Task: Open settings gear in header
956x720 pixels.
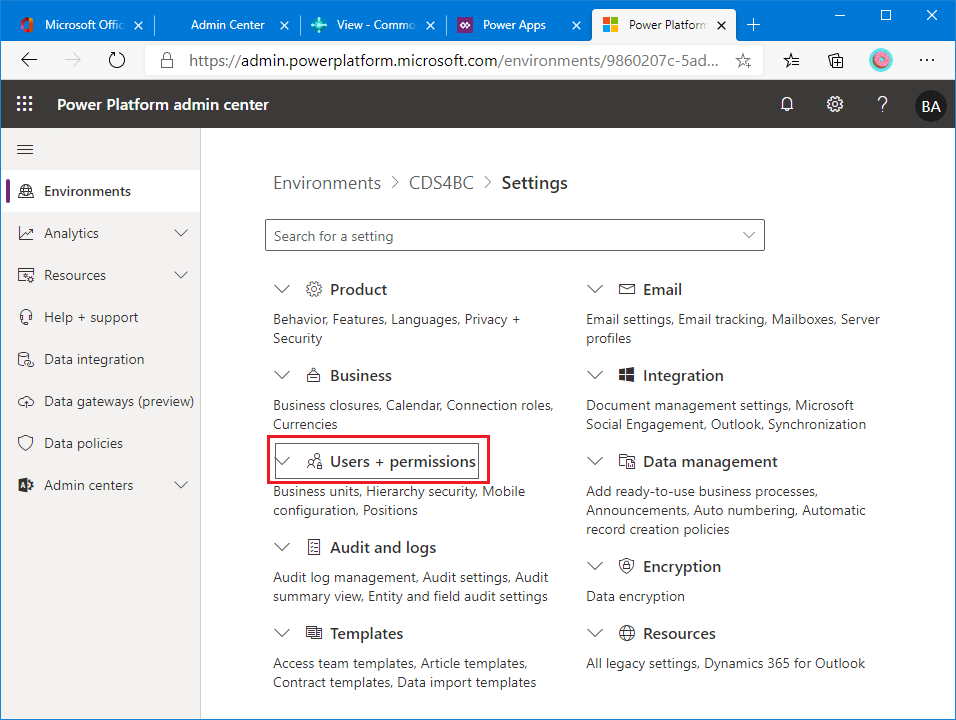Action: click(x=835, y=104)
